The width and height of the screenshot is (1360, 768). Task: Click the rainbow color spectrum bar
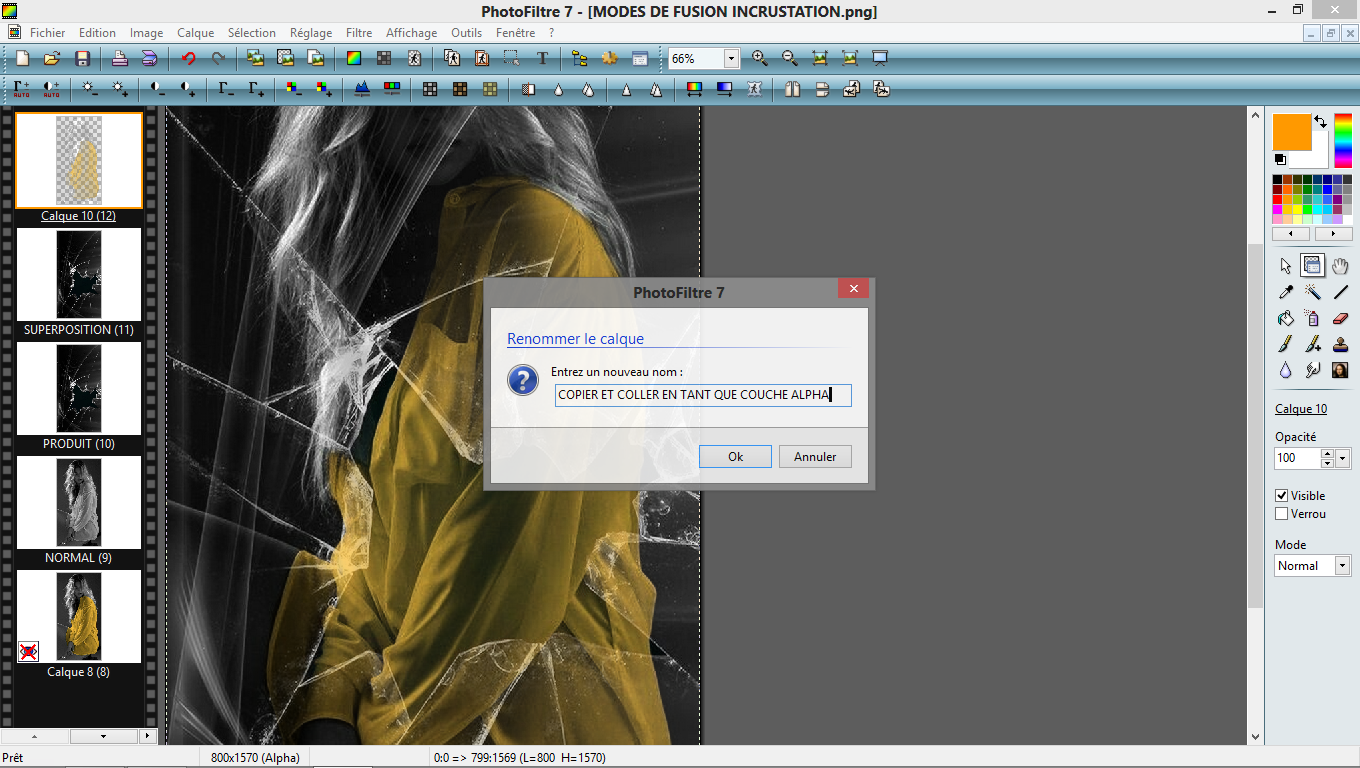point(1343,140)
